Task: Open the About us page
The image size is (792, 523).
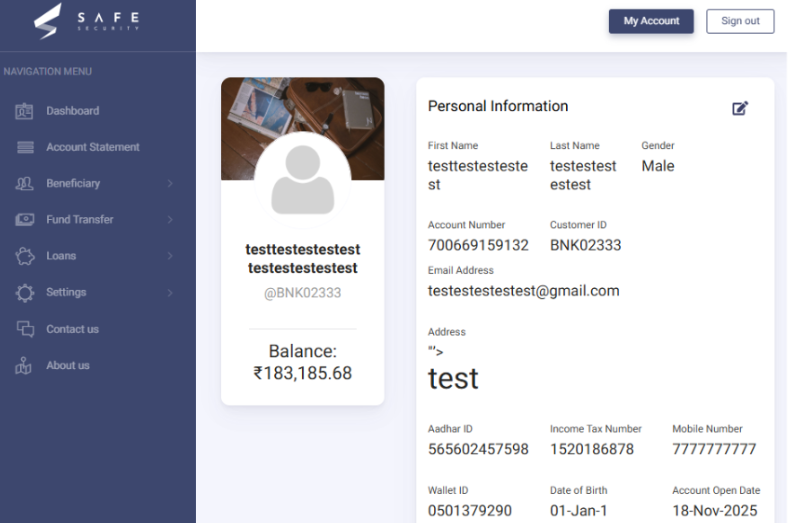Action: tap(68, 365)
